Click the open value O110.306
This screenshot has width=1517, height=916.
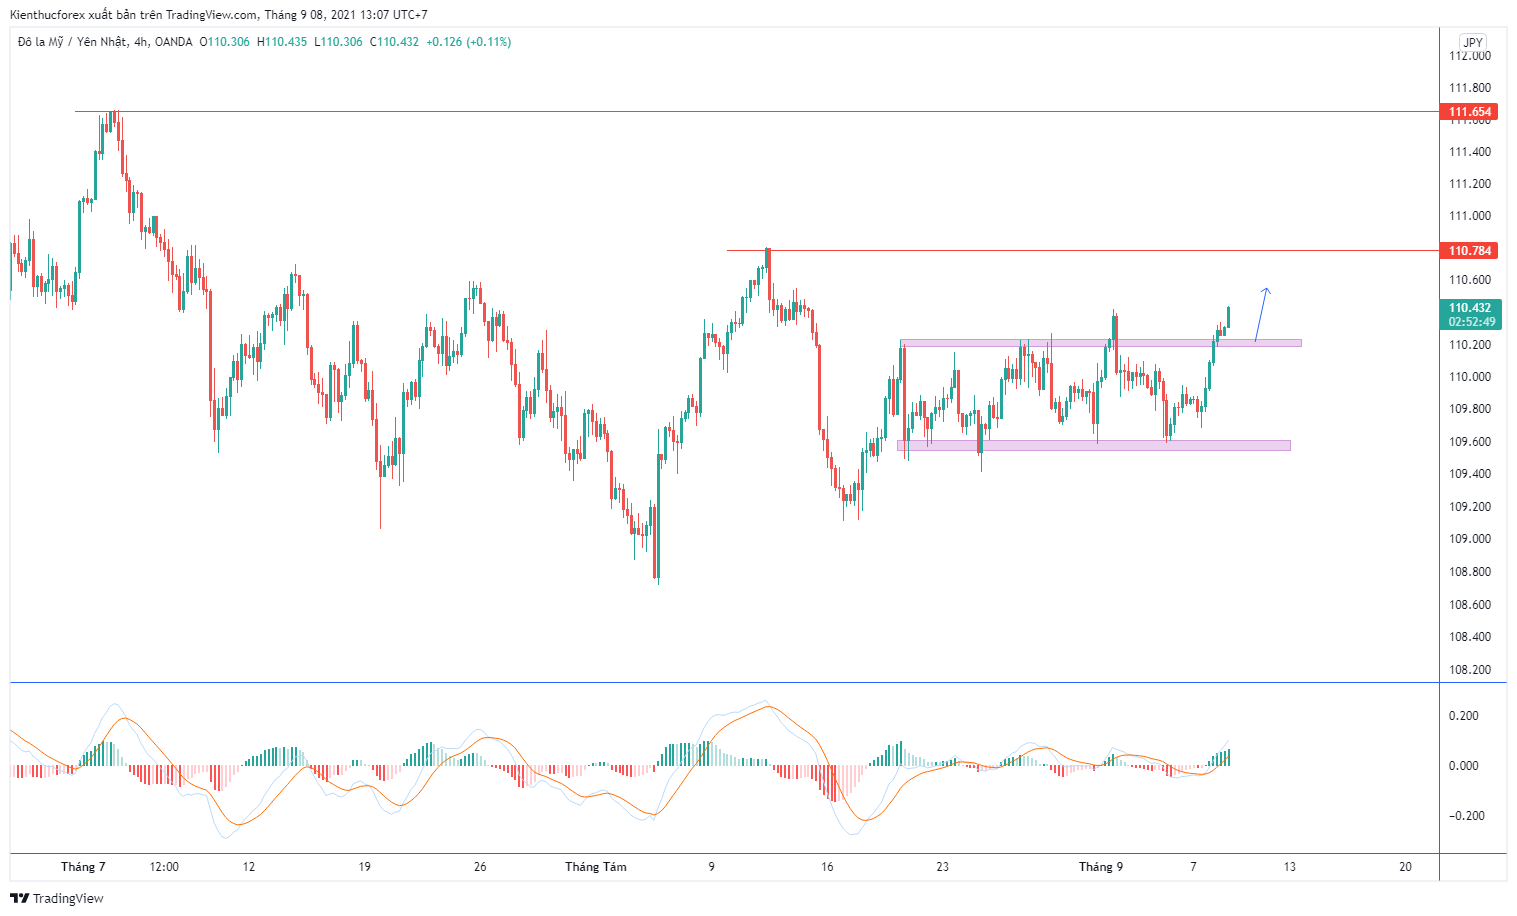tap(225, 42)
